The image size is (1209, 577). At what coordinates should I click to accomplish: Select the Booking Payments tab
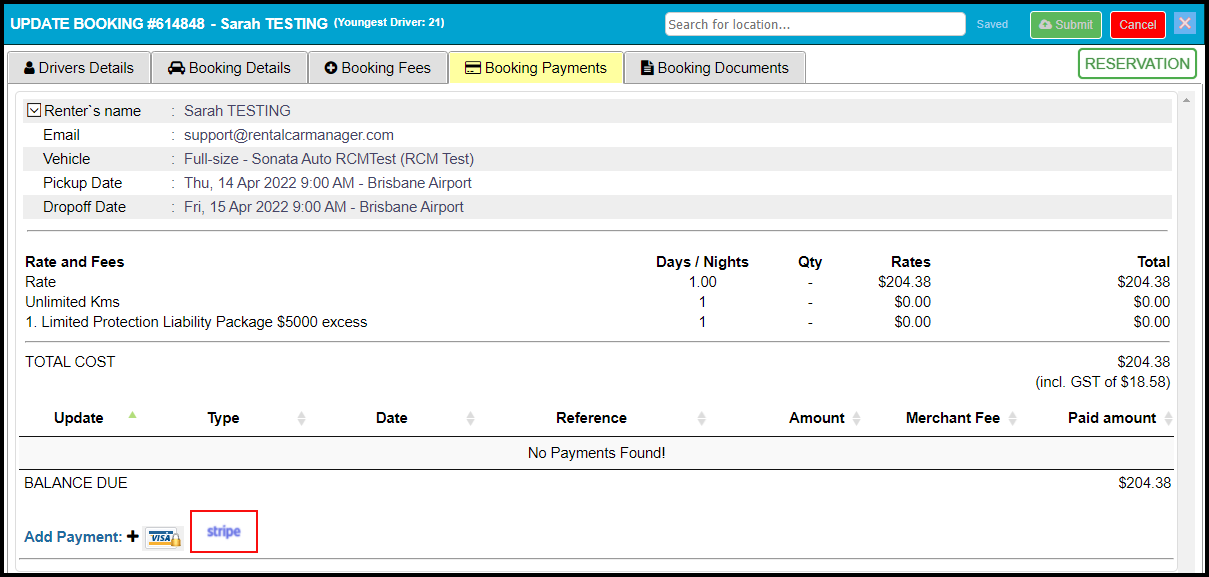pyautogui.click(x=536, y=68)
